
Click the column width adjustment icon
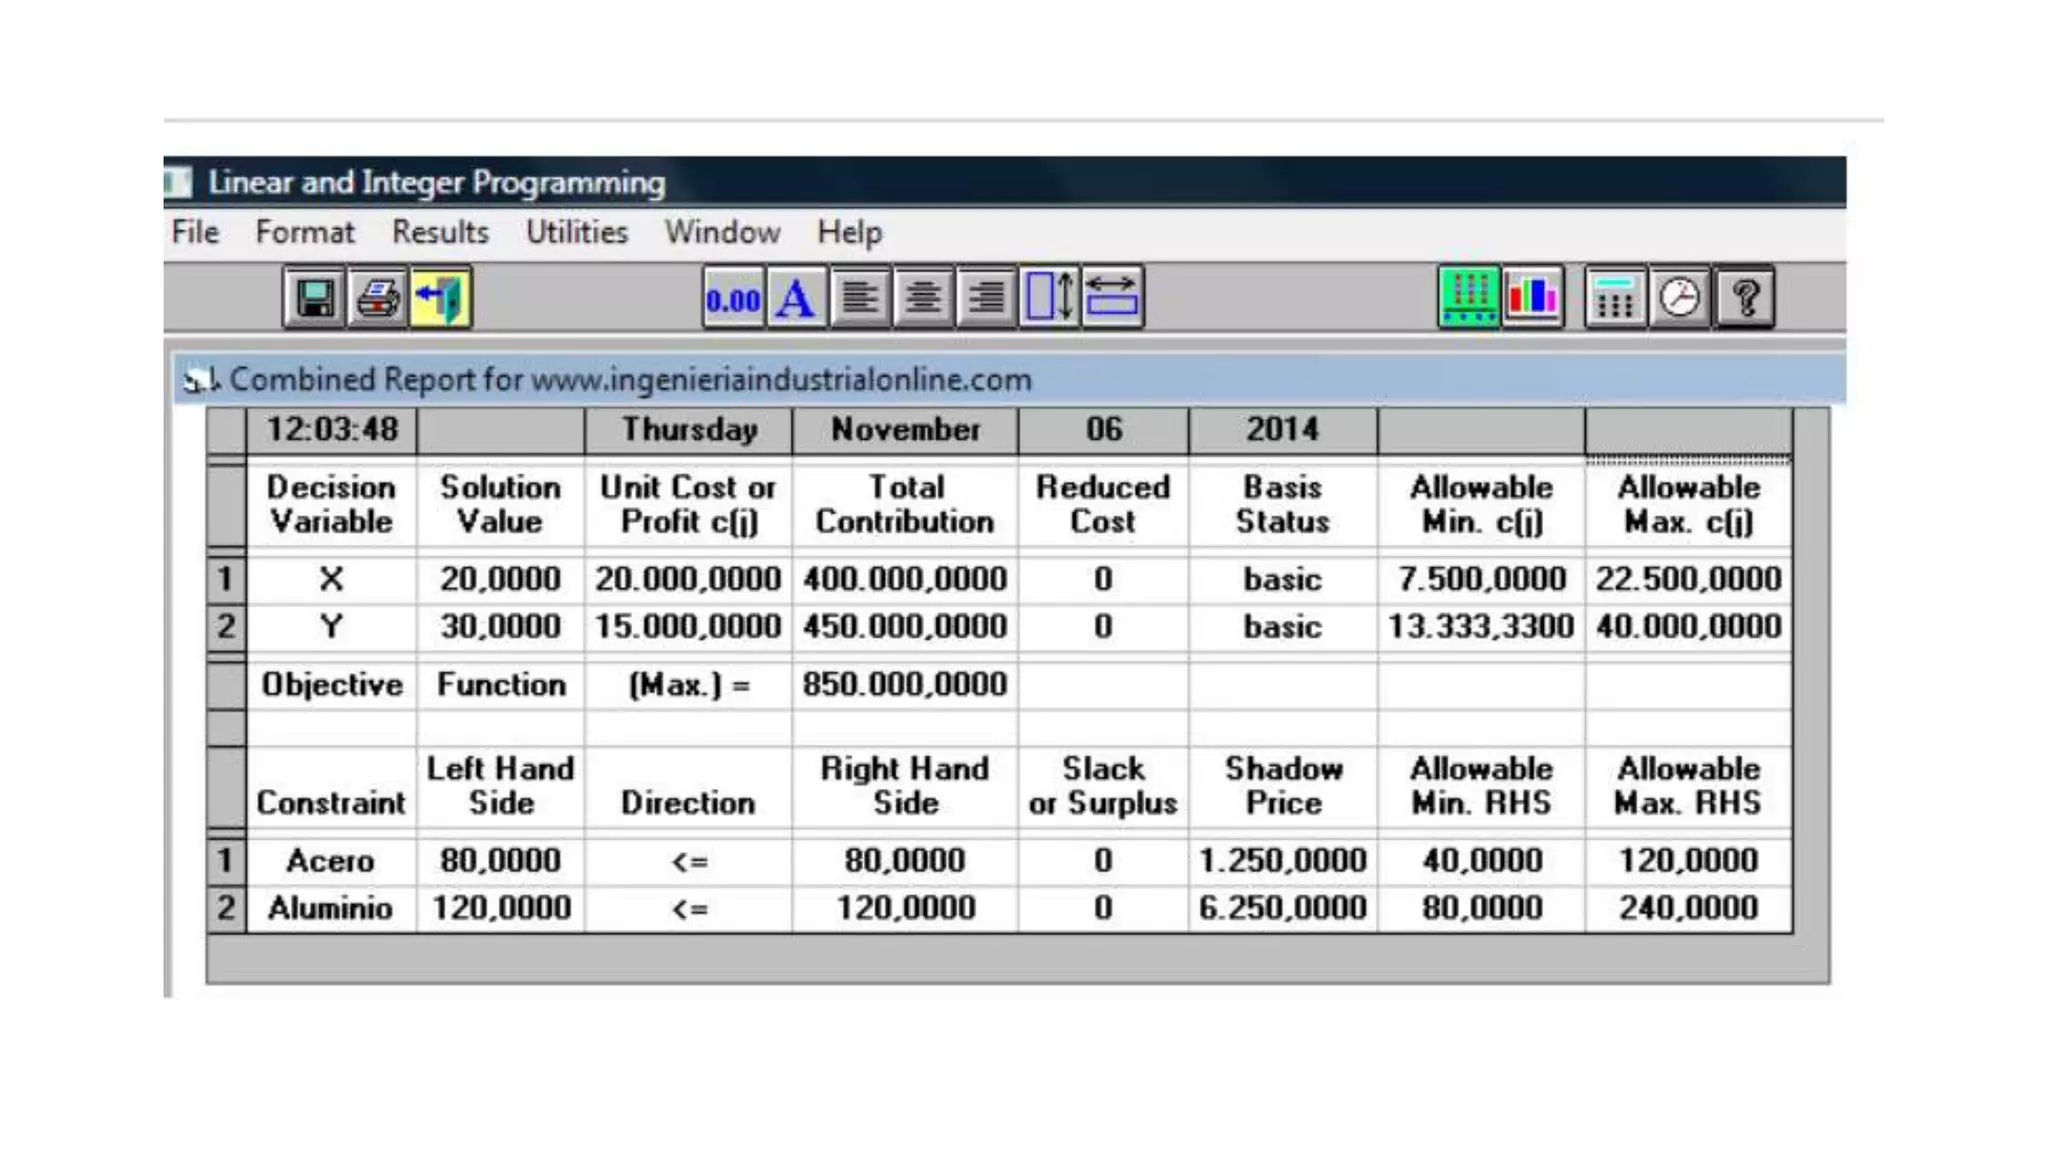point(1112,298)
